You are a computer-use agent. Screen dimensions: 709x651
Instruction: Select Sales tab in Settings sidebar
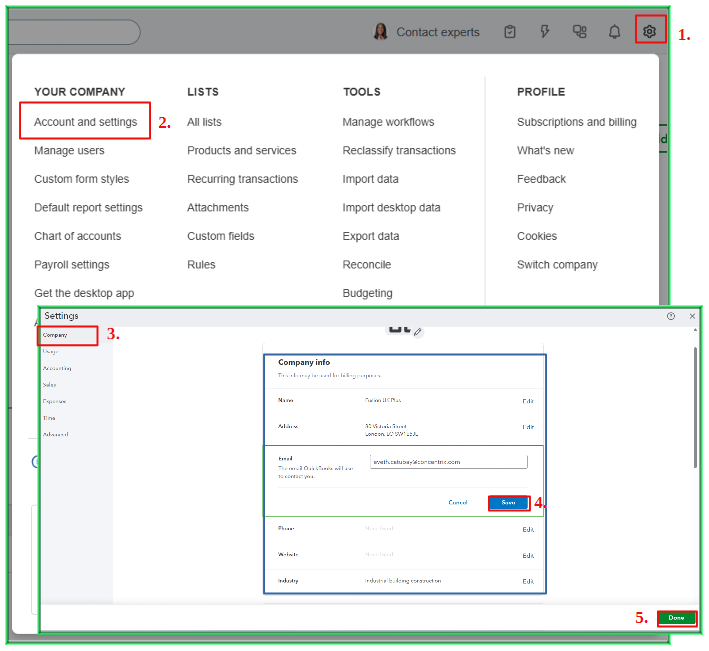[x=49, y=385]
